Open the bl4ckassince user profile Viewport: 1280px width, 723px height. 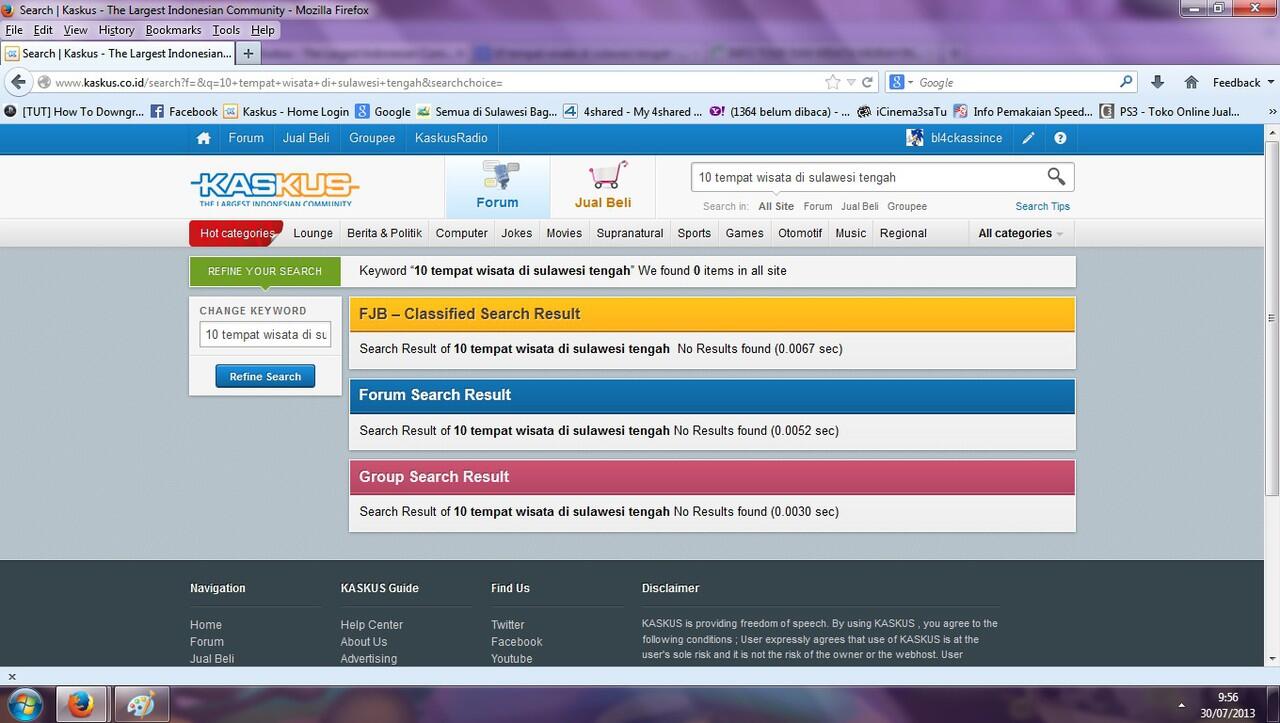(x=954, y=138)
